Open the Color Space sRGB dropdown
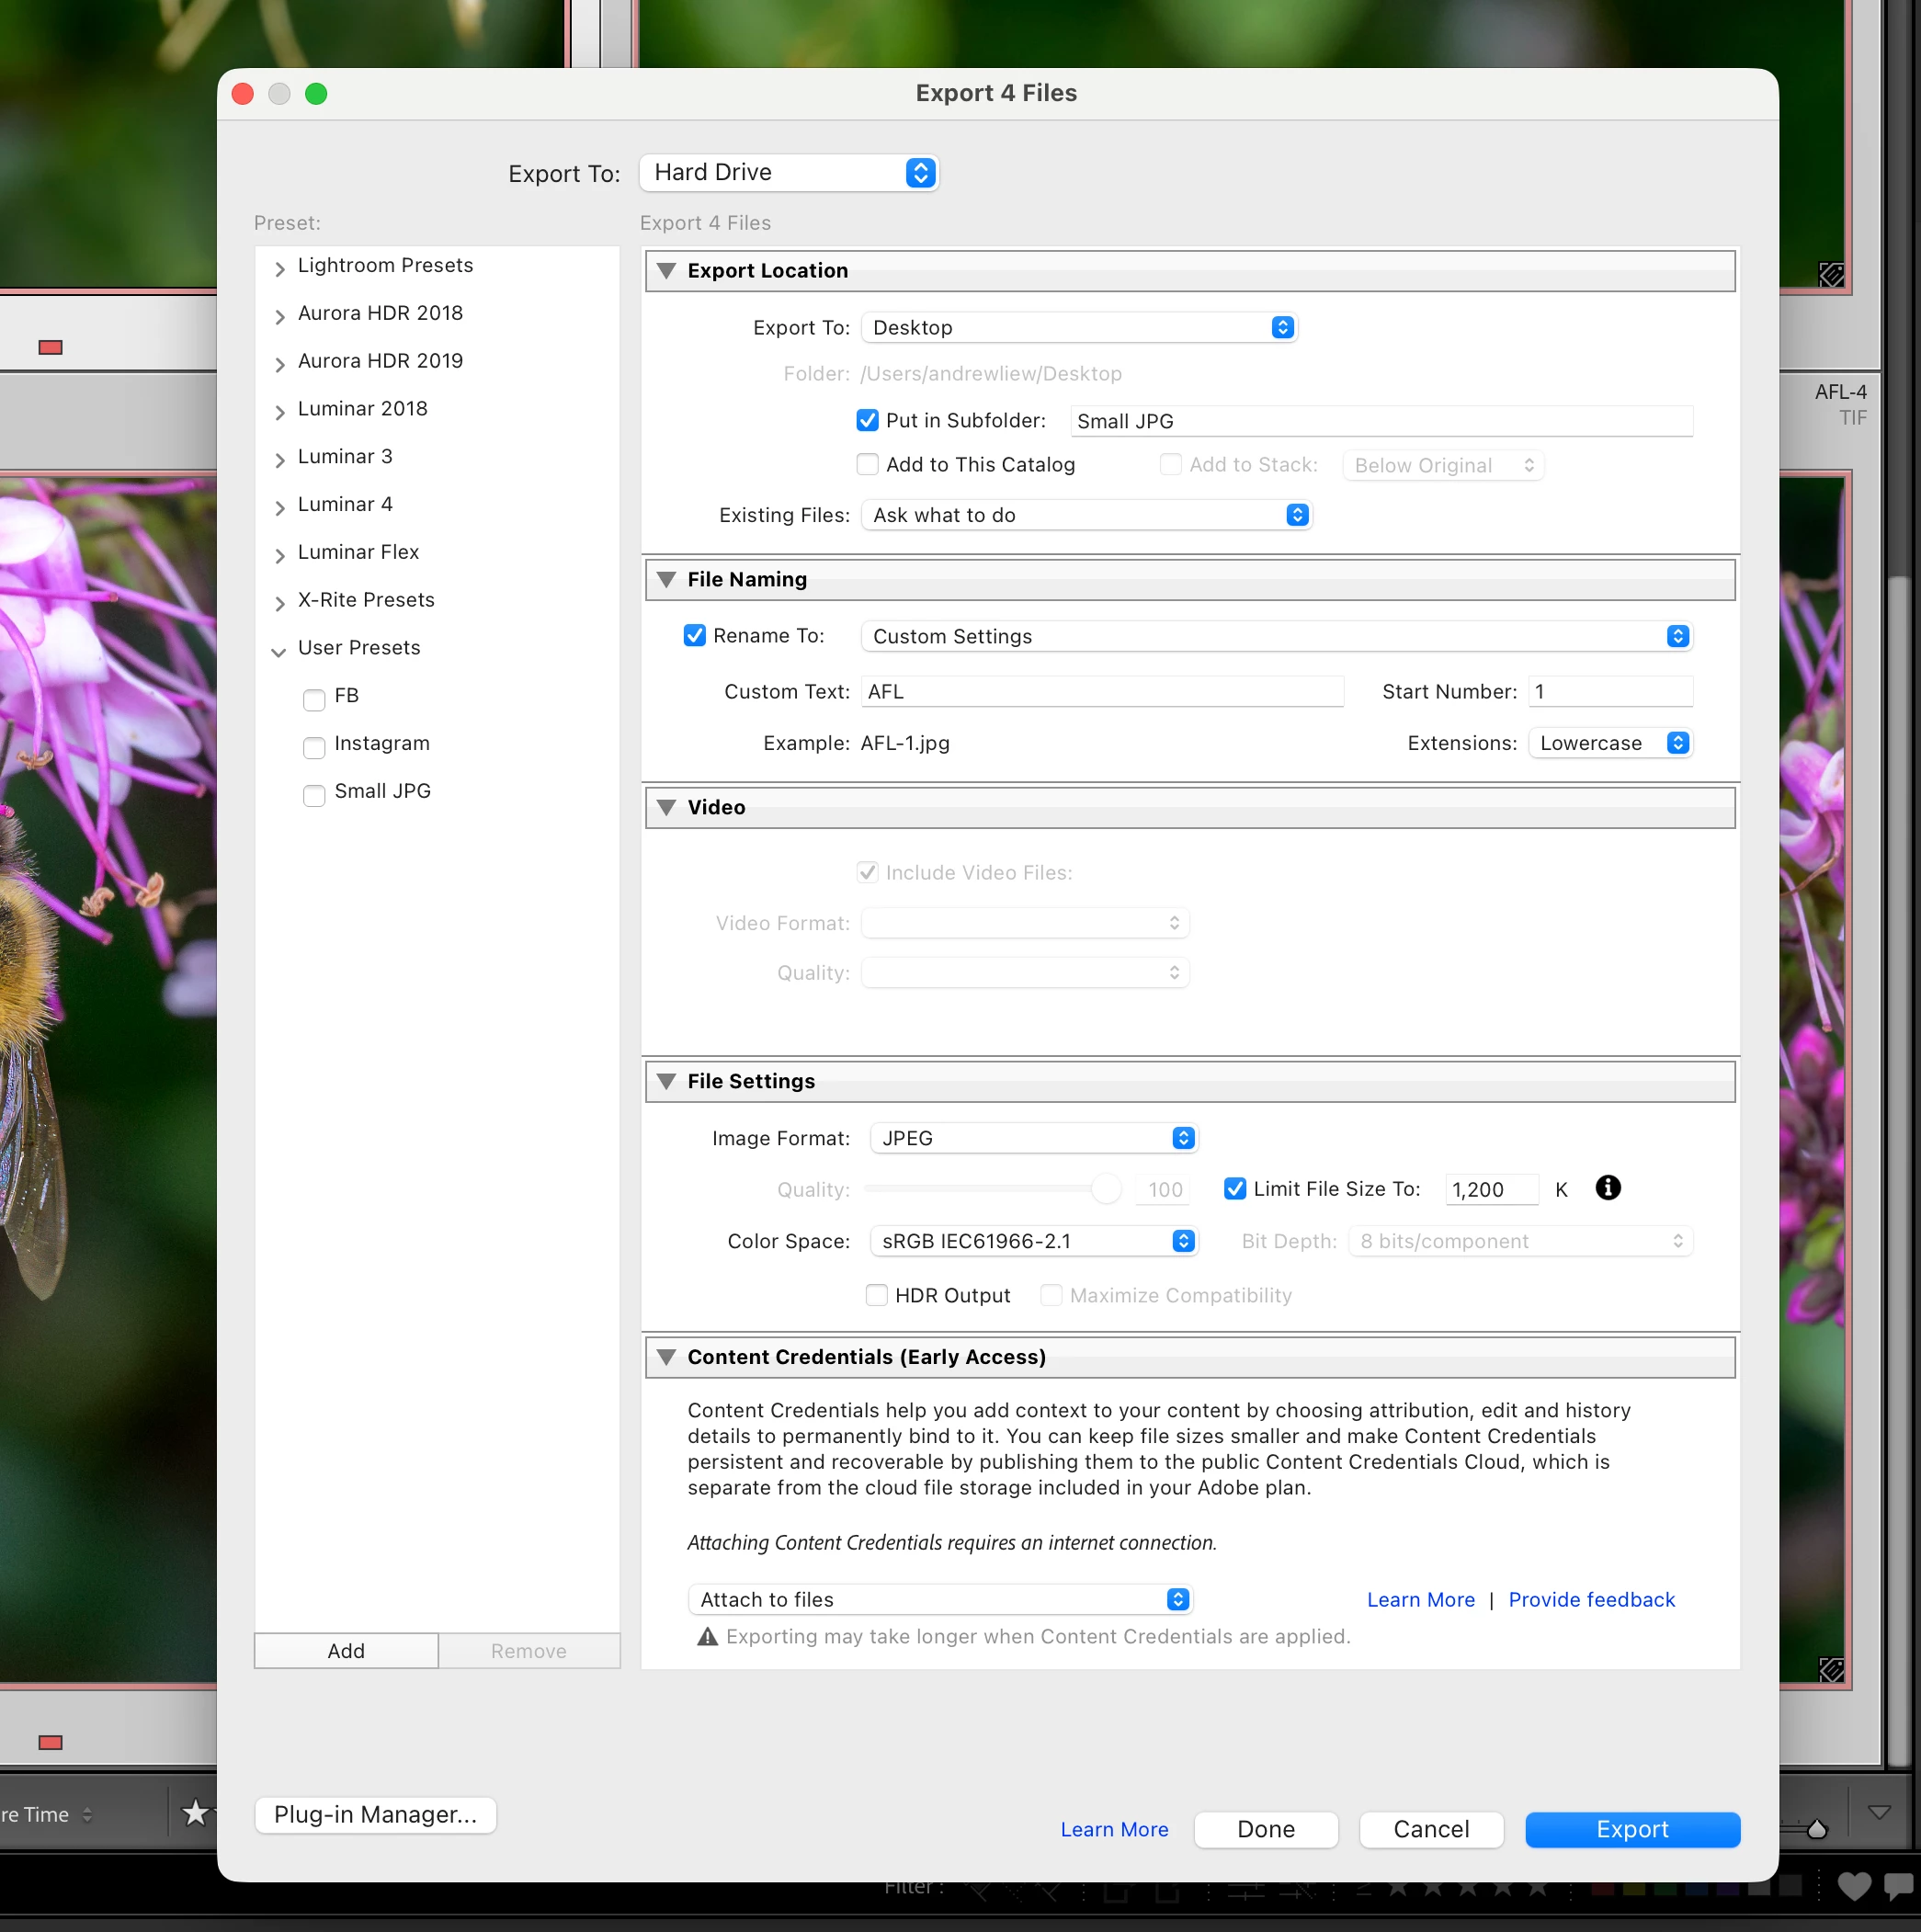Viewport: 1921px width, 1932px height. click(1033, 1241)
